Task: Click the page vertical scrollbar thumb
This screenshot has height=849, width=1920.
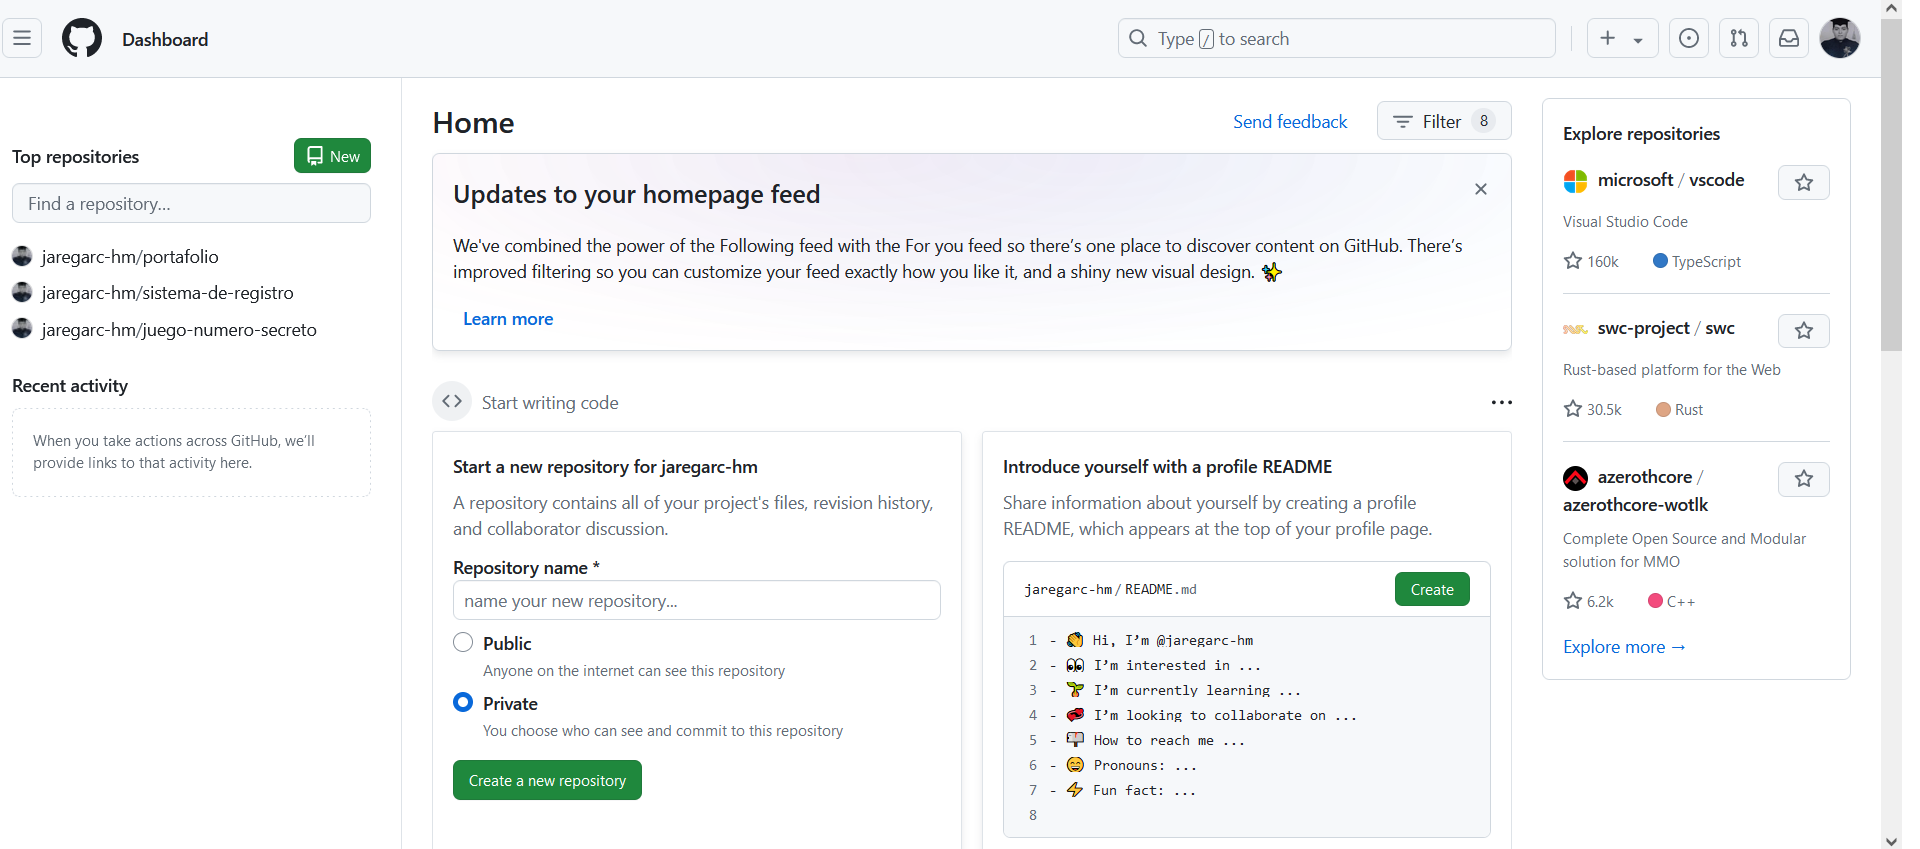Action: pyautogui.click(x=1891, y=185)
